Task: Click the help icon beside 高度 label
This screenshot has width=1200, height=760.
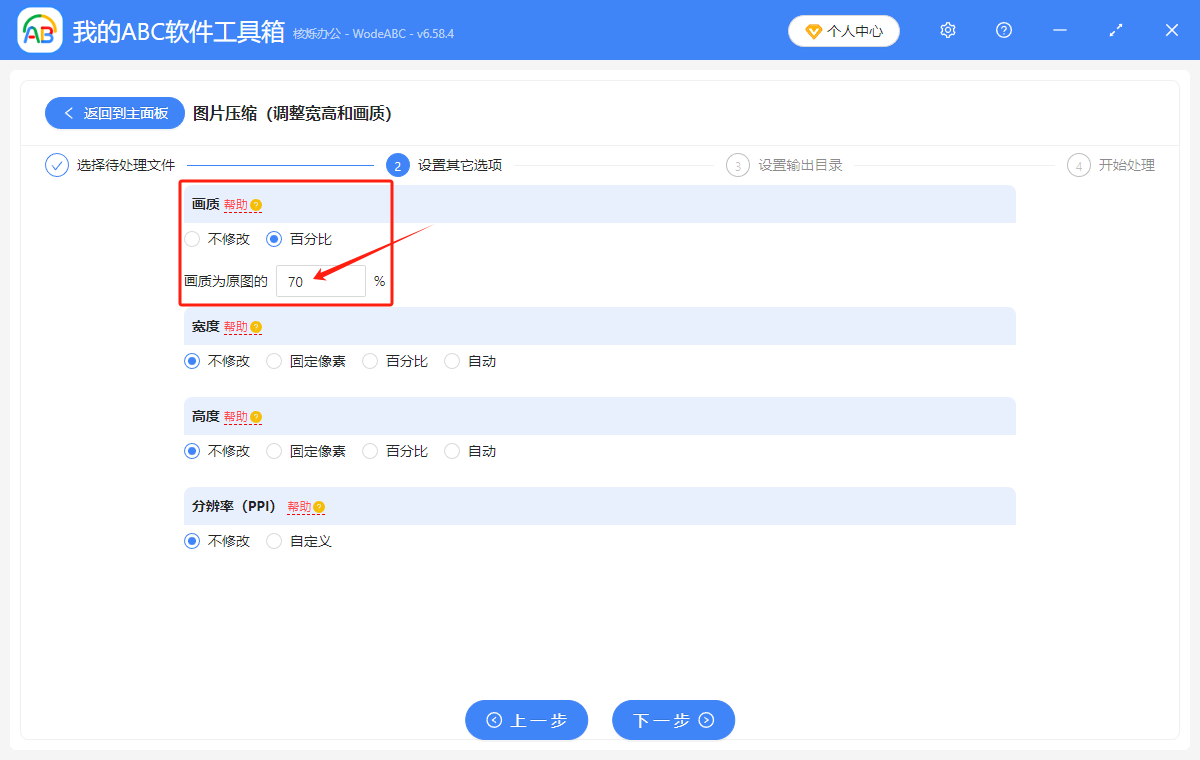Action: click(256, 416)
